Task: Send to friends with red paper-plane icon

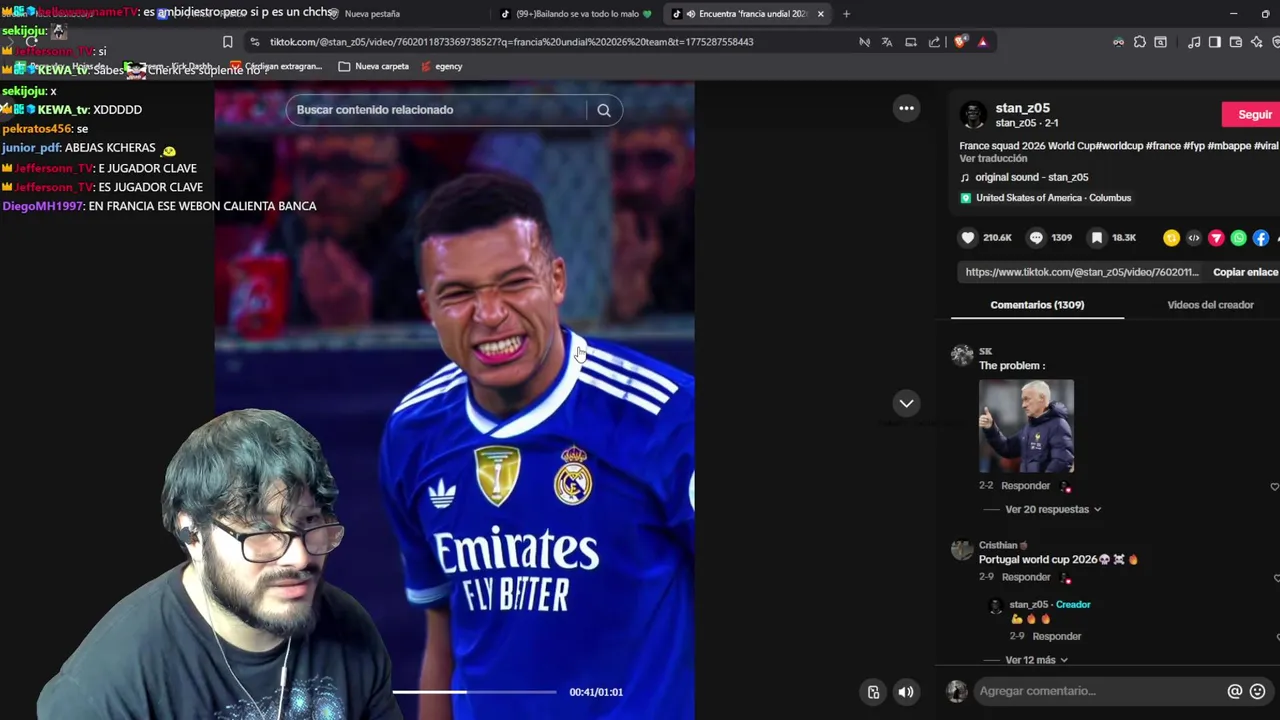Action: coord(1216,238)
